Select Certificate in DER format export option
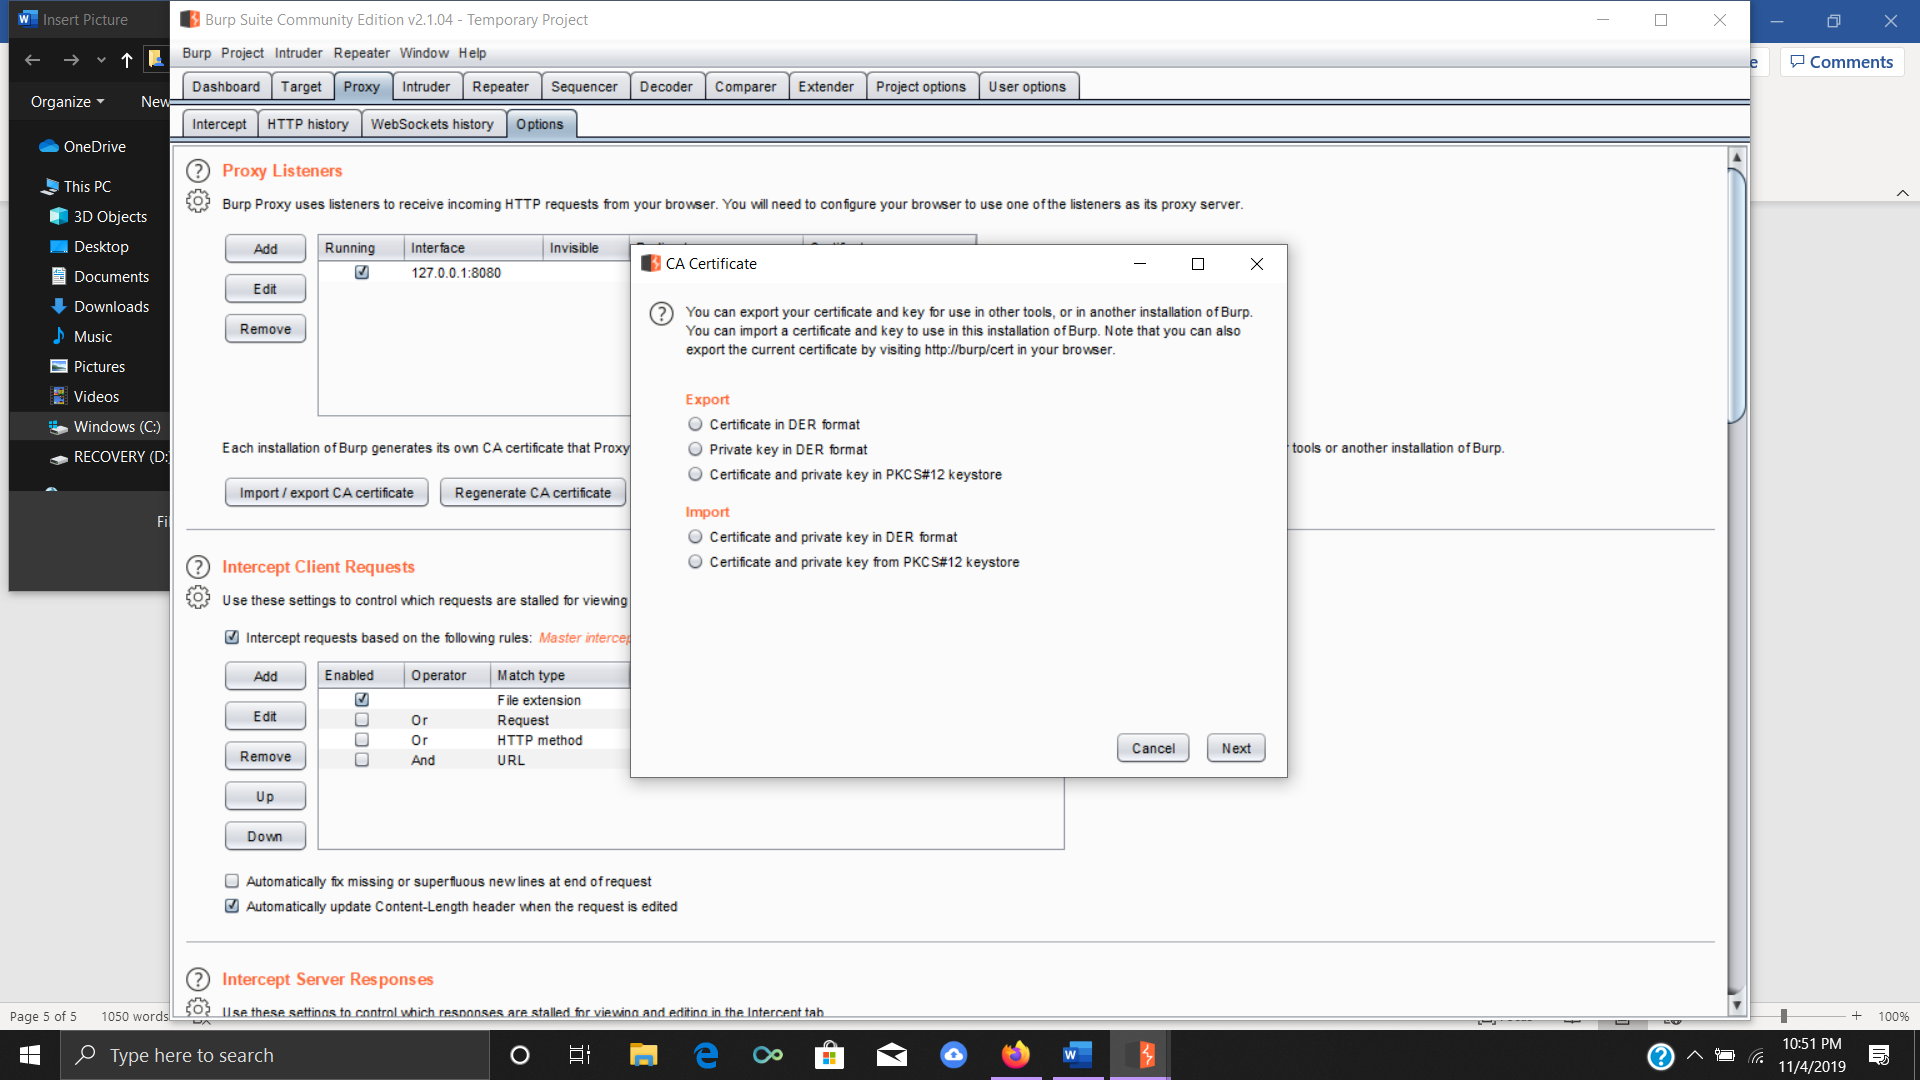Viewport: 1920px width, 1080px height. point(695,424)
